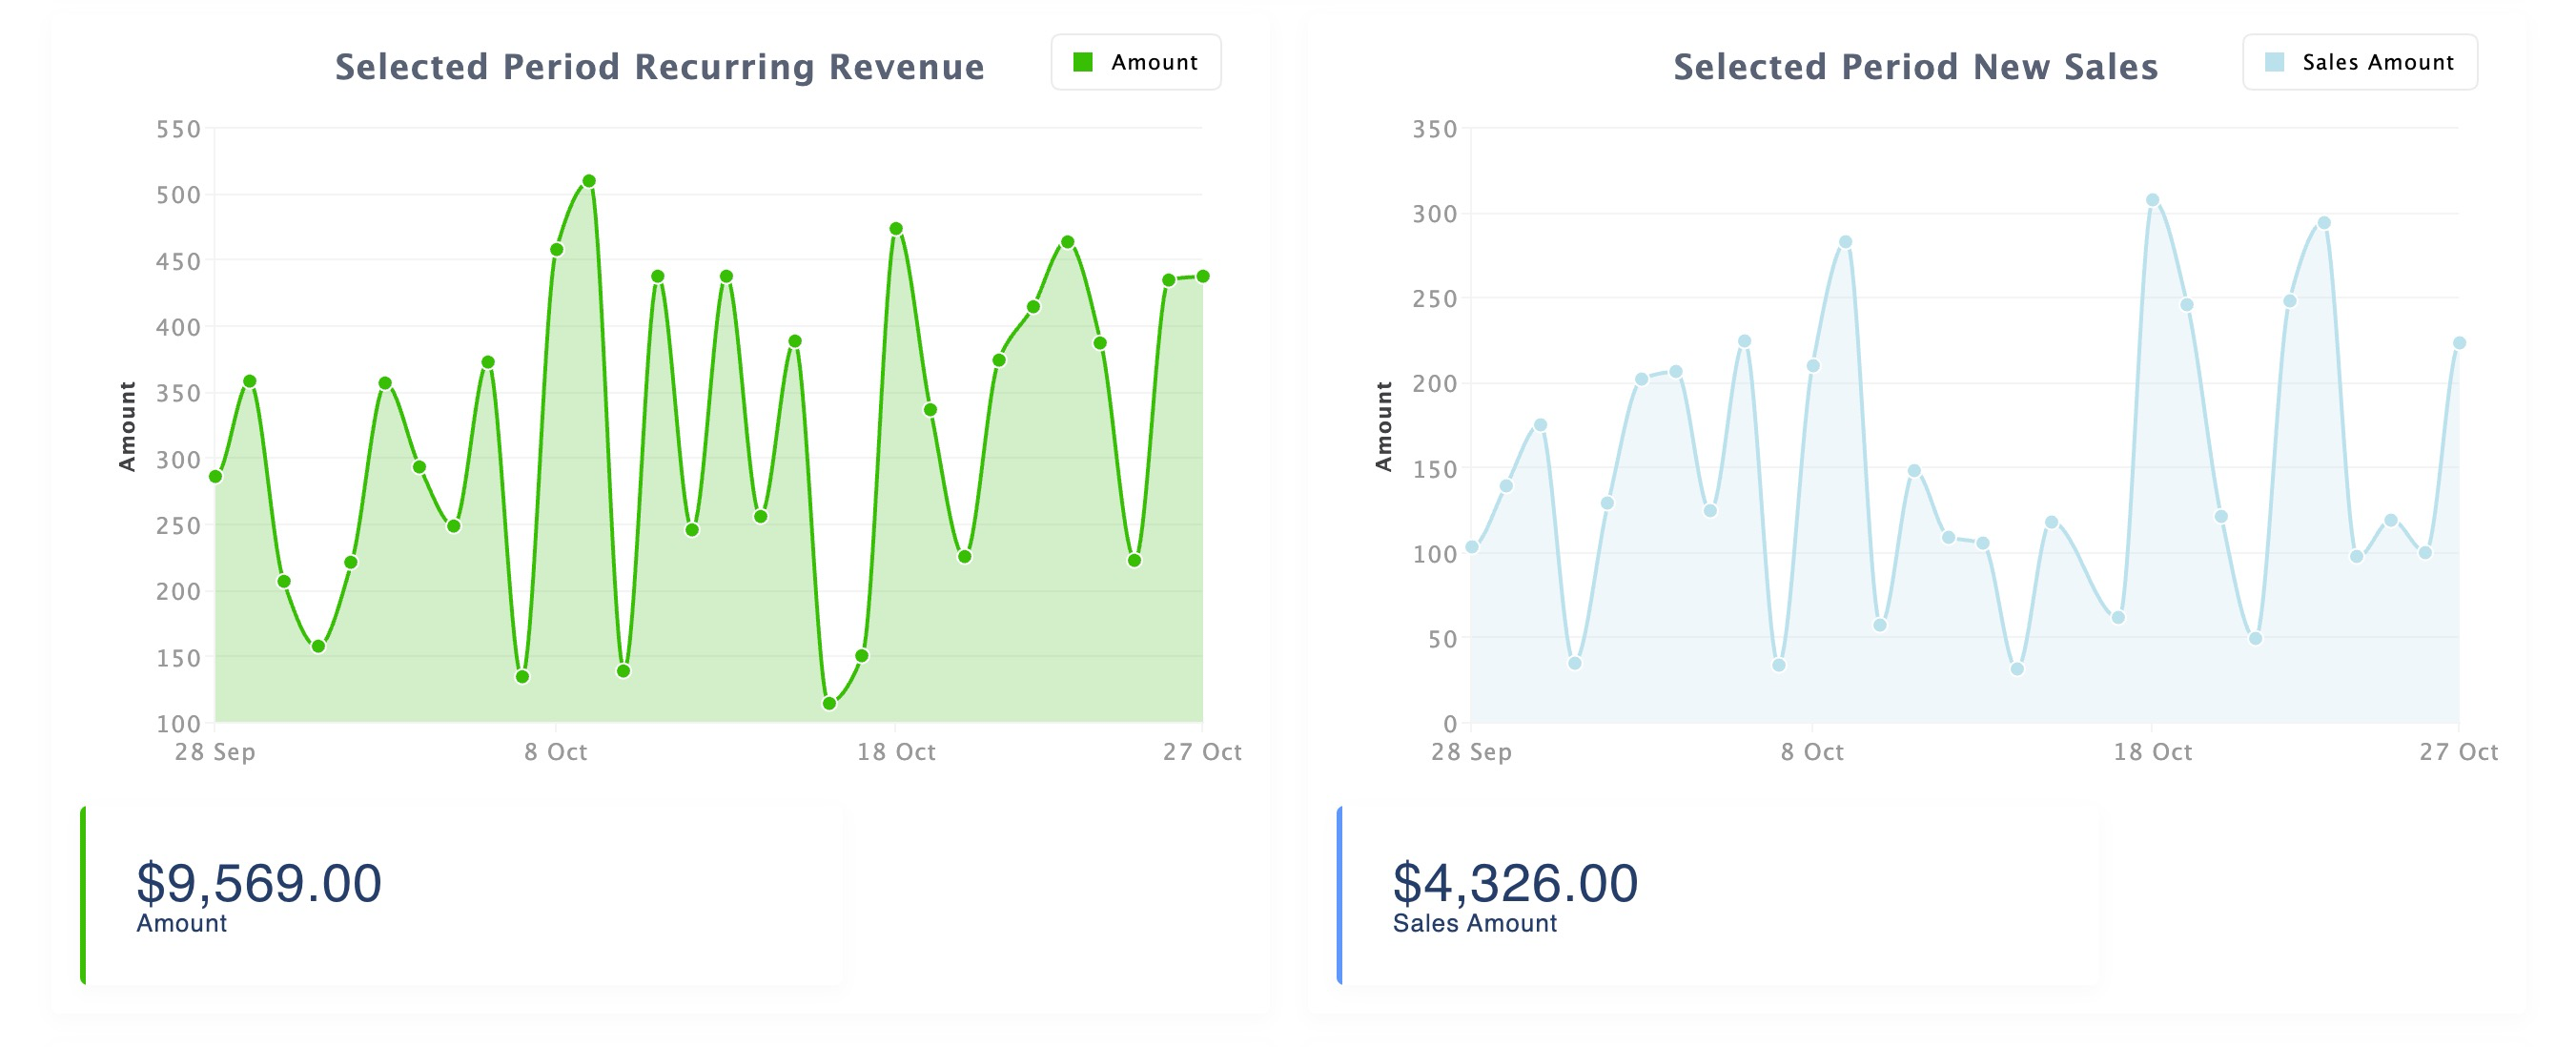
Task: Click the $9,569.00 total amount value
Action: pos(259,883)
